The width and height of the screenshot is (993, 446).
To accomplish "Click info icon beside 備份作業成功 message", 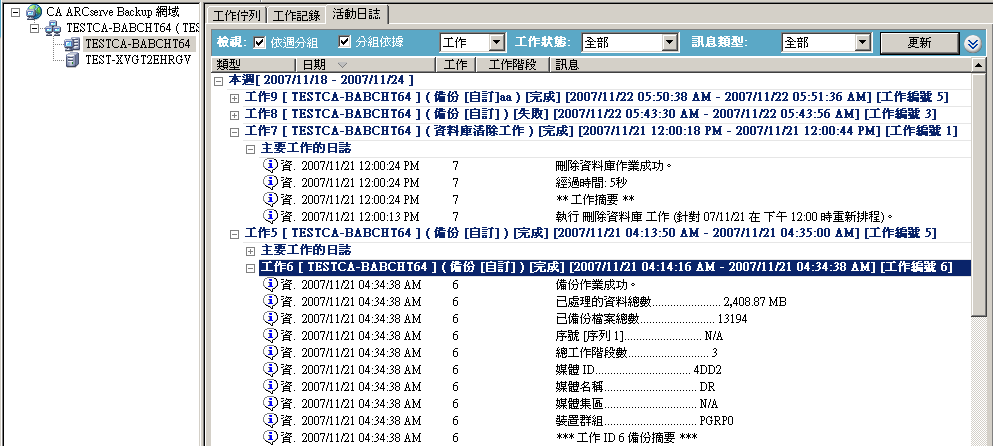I will pyautogui.click(x=270, y=284).
